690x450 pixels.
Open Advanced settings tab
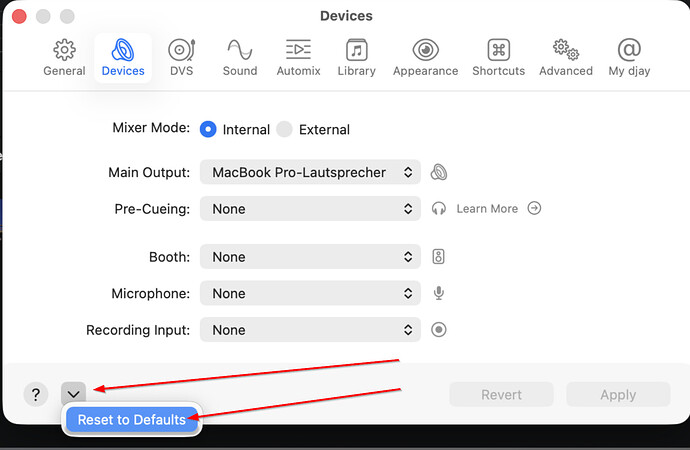coord(567,58)
